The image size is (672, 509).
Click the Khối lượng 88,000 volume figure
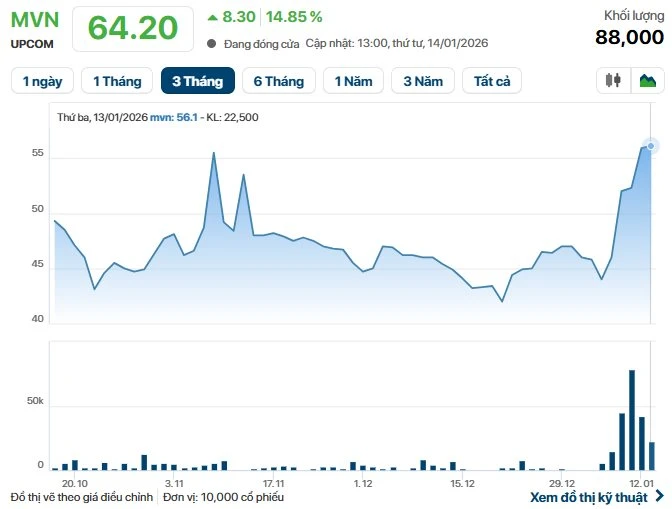click(x=629, y=37)
